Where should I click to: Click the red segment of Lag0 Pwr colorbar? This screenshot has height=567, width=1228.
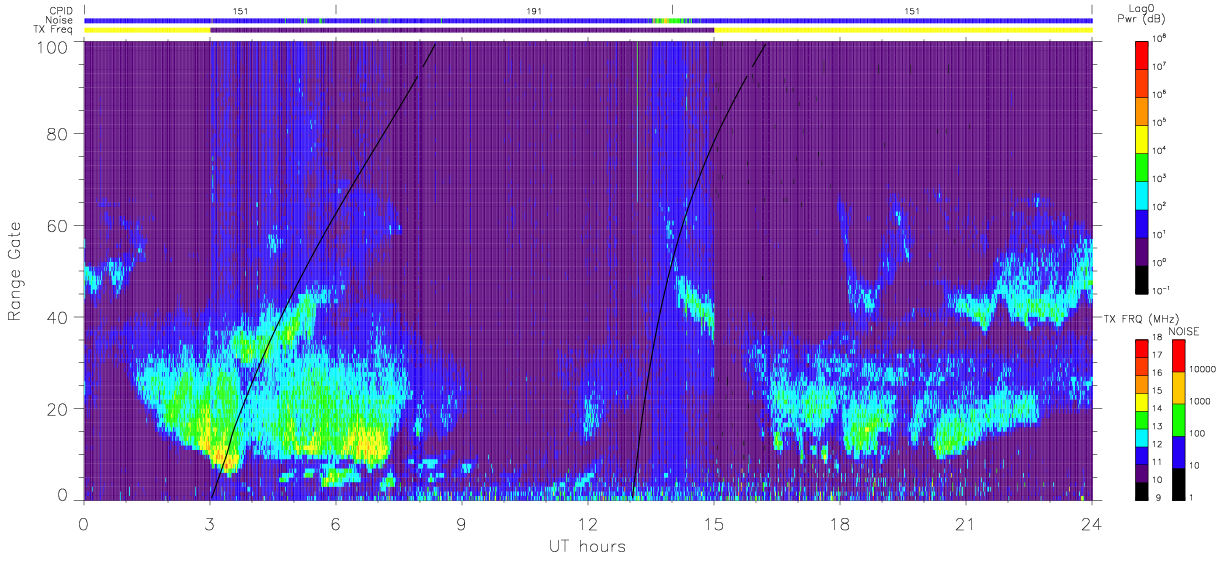click(1143, 53)
